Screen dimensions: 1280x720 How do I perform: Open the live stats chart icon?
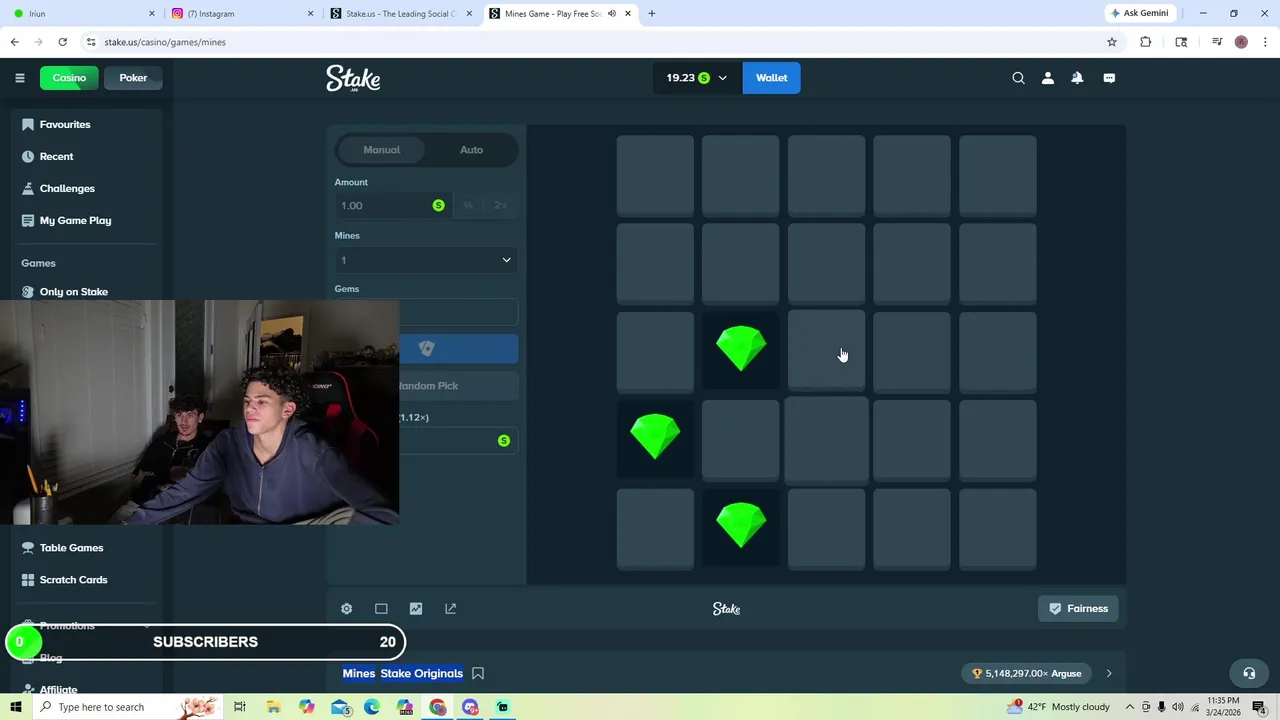[x=416, y=608]
